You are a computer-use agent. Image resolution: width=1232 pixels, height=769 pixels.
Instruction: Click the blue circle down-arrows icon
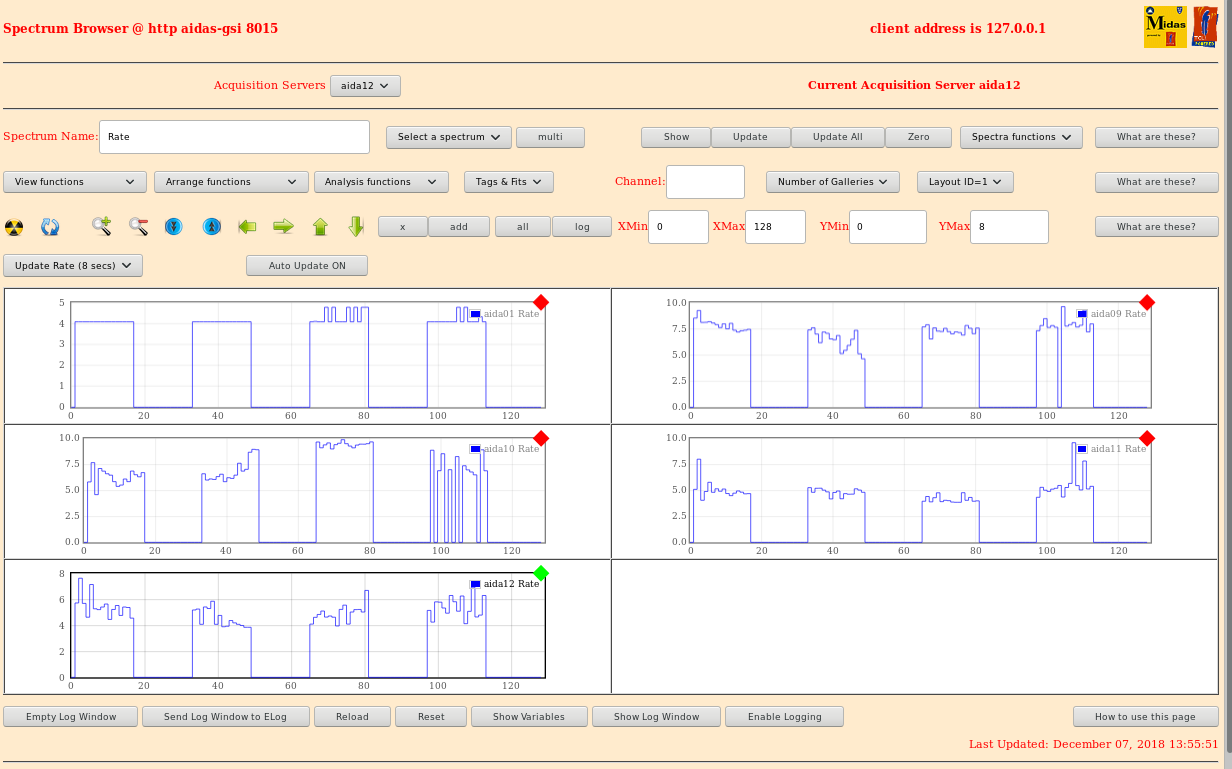173,227
